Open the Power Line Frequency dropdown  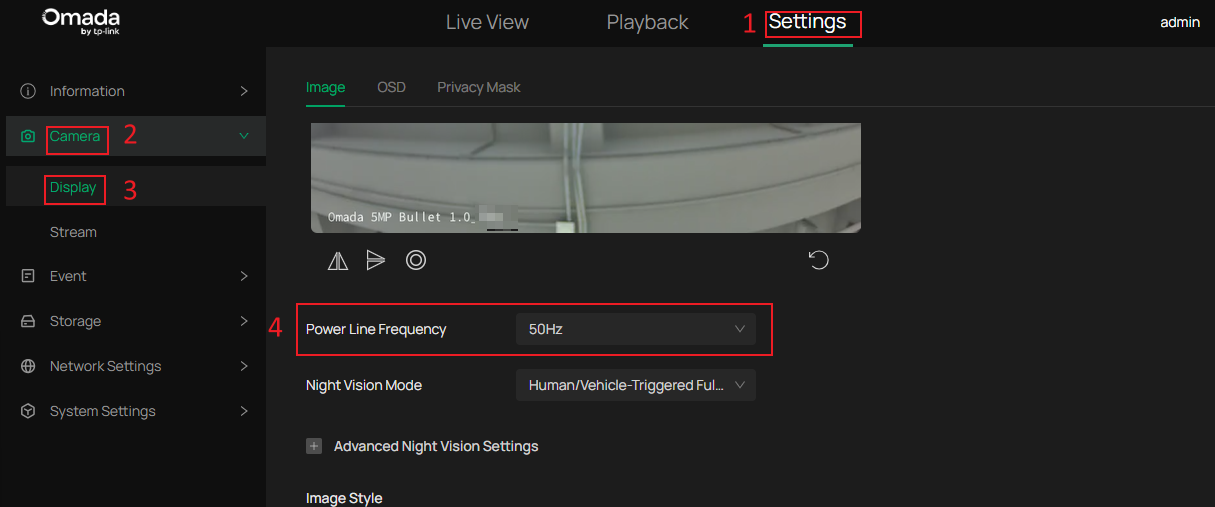point(636,329)
